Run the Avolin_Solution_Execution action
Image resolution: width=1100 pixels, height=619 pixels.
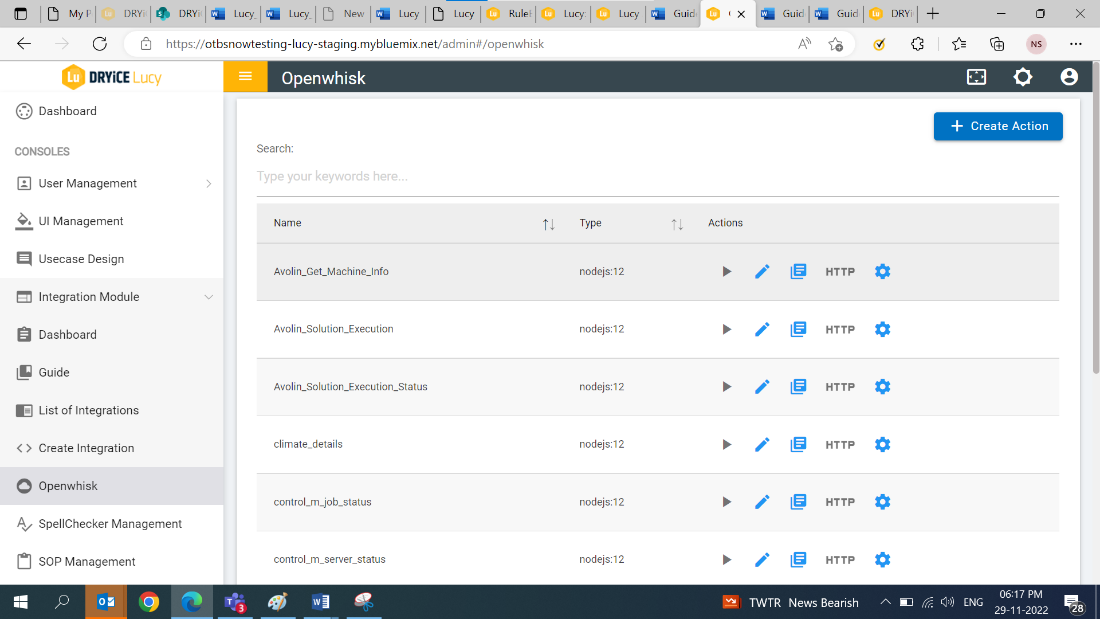point(727,329)
